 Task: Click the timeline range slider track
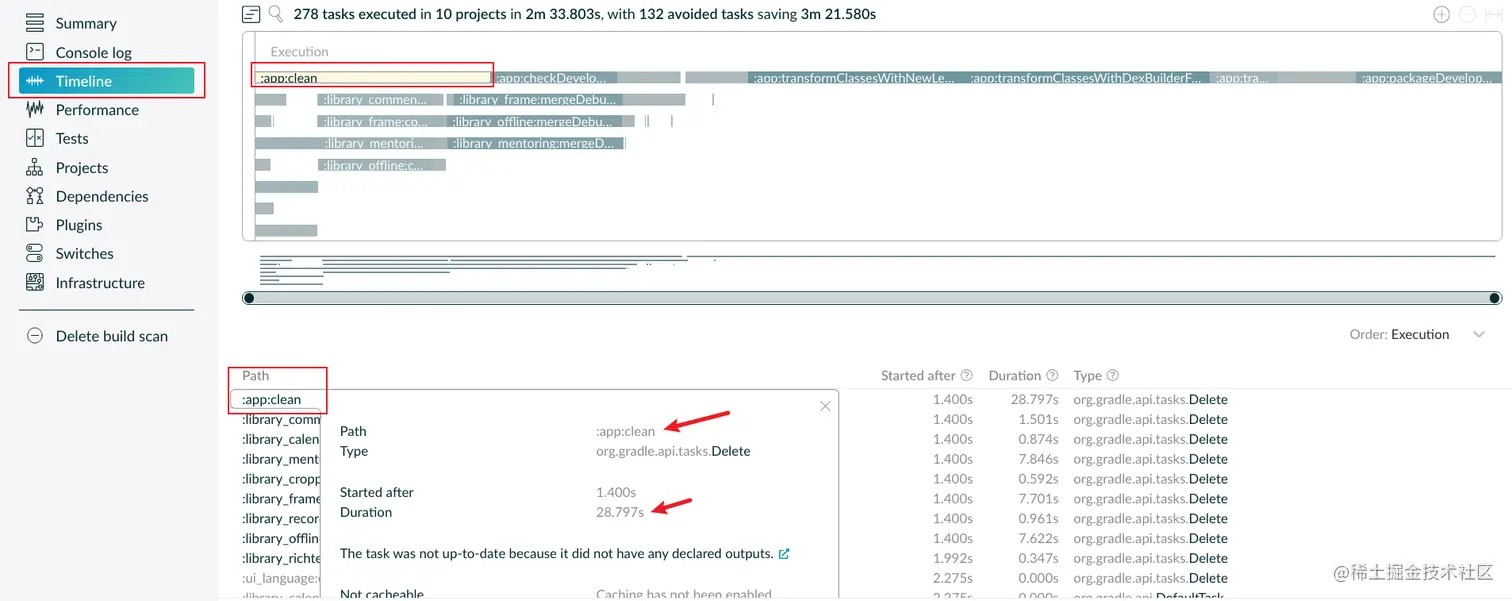click(x=872, y=298)
